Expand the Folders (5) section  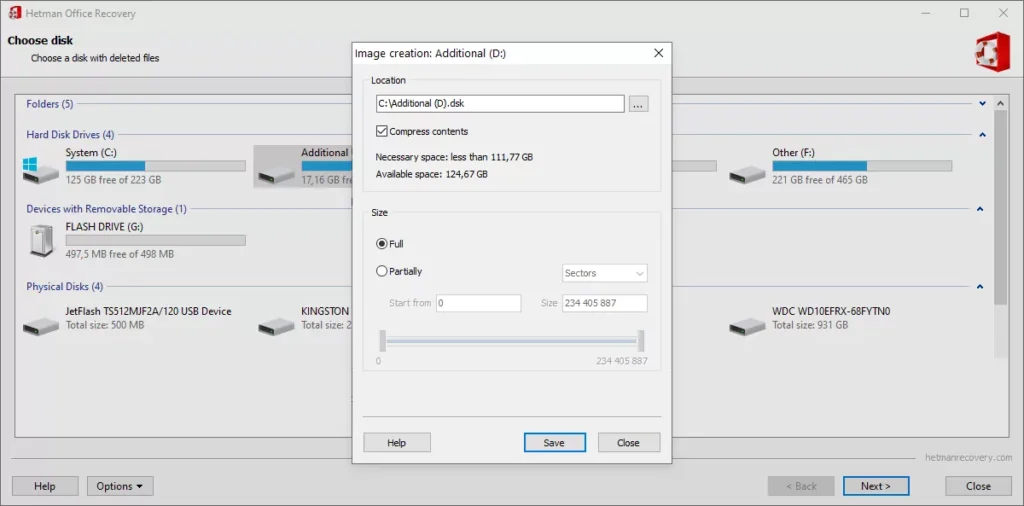pyautogui.click(x=982, y=104)
